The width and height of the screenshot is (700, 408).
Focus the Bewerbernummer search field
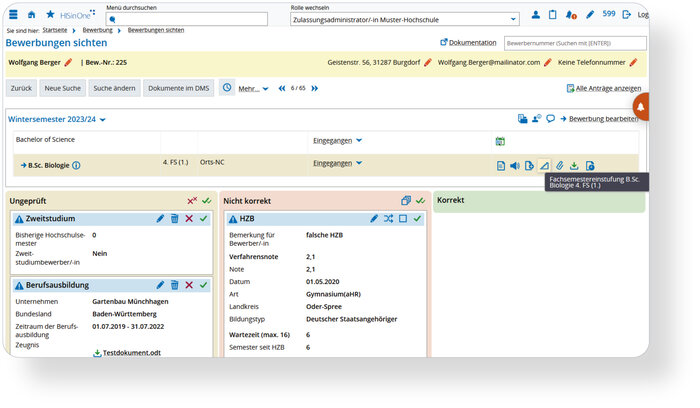575,43
